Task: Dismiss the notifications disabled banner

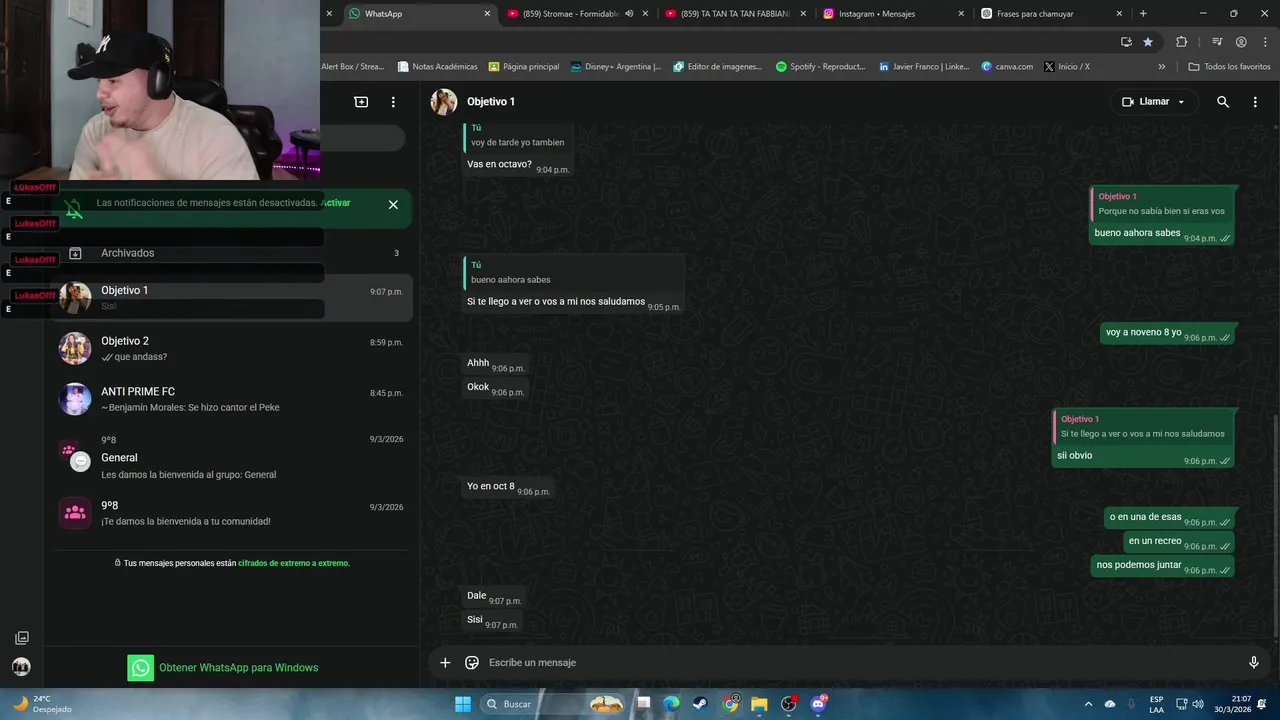Action: pyautogui.click(x=393, y=204)
